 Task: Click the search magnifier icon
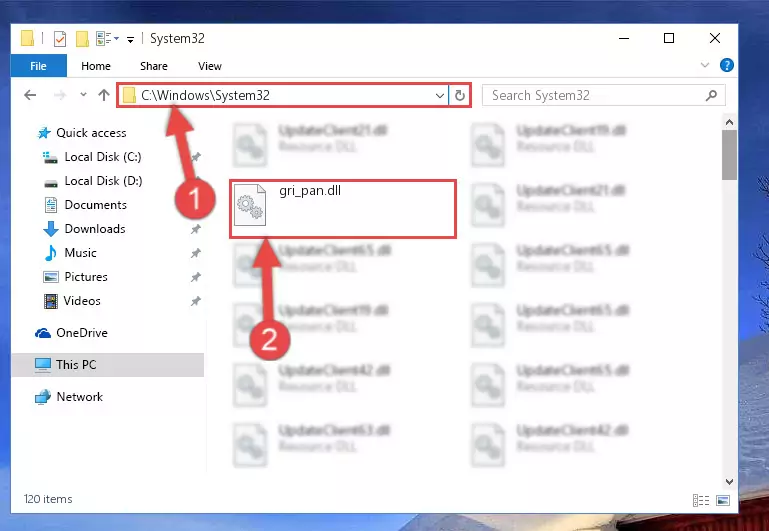pyautogui.click(x=711, y=95)
